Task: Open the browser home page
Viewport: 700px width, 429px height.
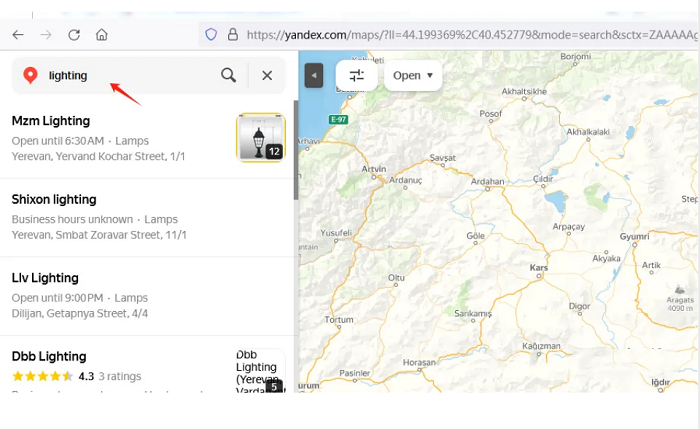Action: point(102,35)
